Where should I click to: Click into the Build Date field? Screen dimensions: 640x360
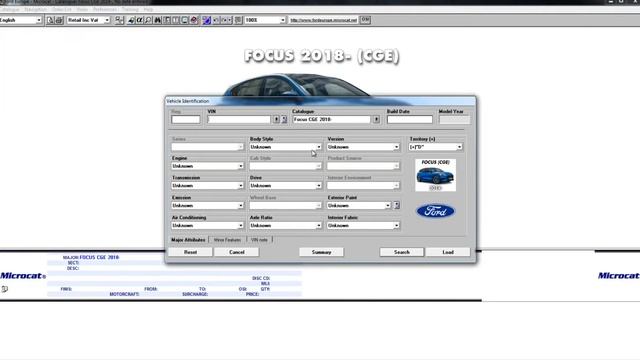tap(409, 119)
